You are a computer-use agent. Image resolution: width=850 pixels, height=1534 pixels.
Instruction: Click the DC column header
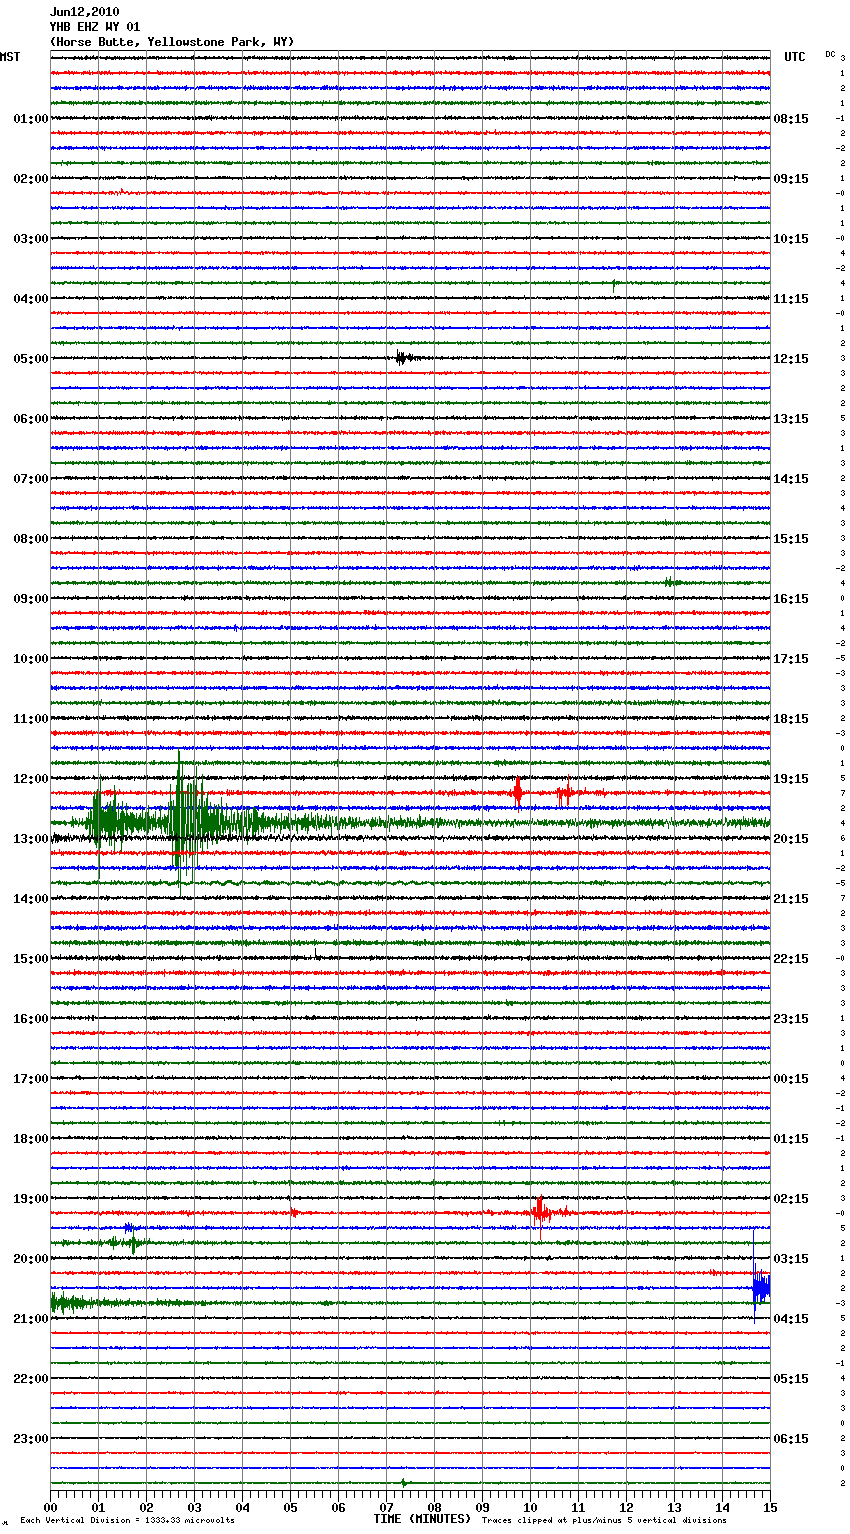coord(830,54)
